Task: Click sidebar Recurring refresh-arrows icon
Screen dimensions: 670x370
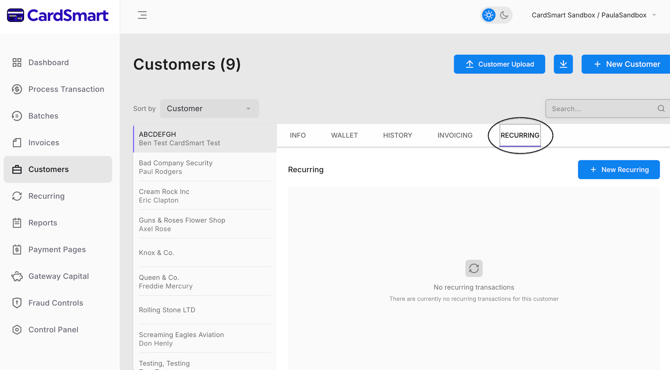Action: (17, 196)
